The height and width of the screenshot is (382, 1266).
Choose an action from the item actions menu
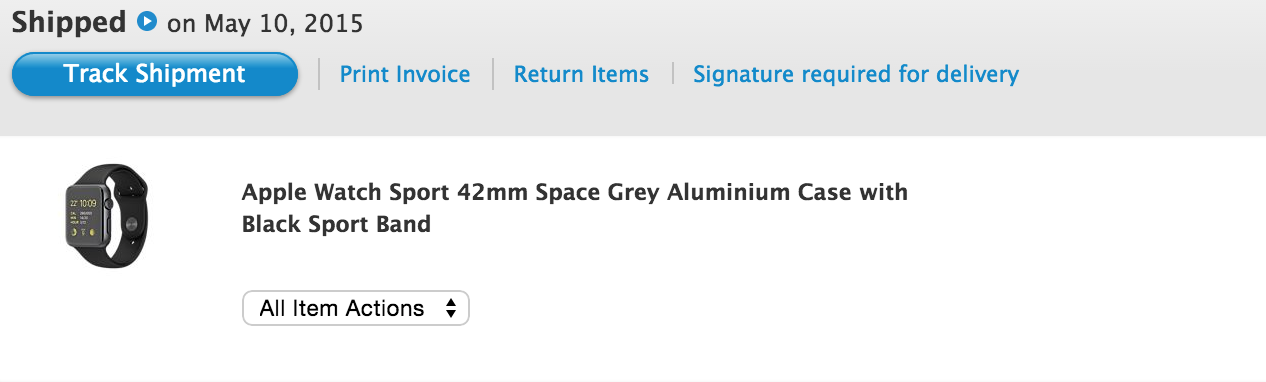coord(356,308)
